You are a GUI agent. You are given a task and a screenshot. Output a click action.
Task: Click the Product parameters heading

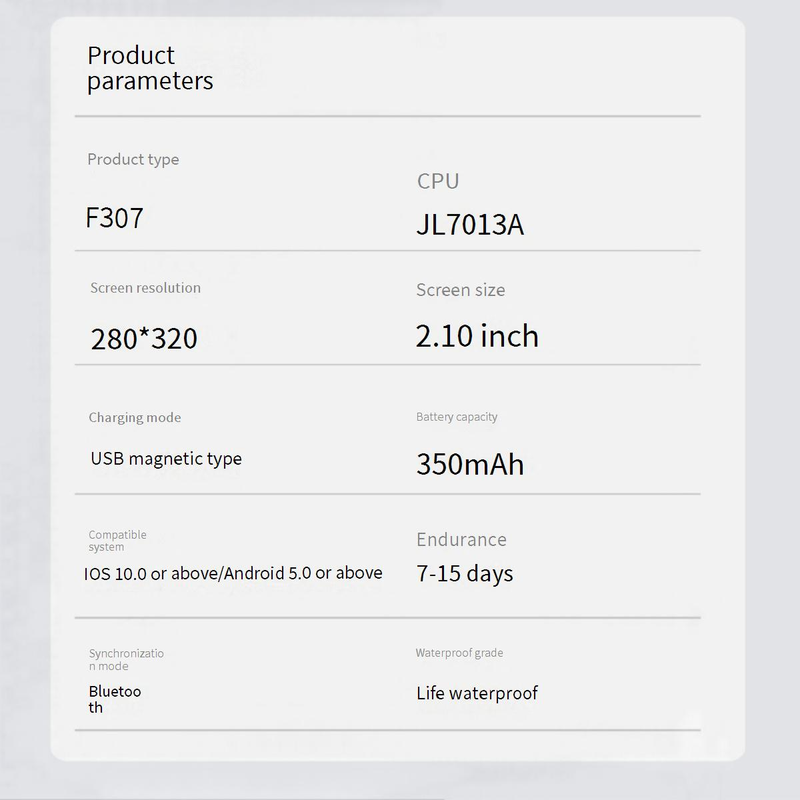[150, 68]
